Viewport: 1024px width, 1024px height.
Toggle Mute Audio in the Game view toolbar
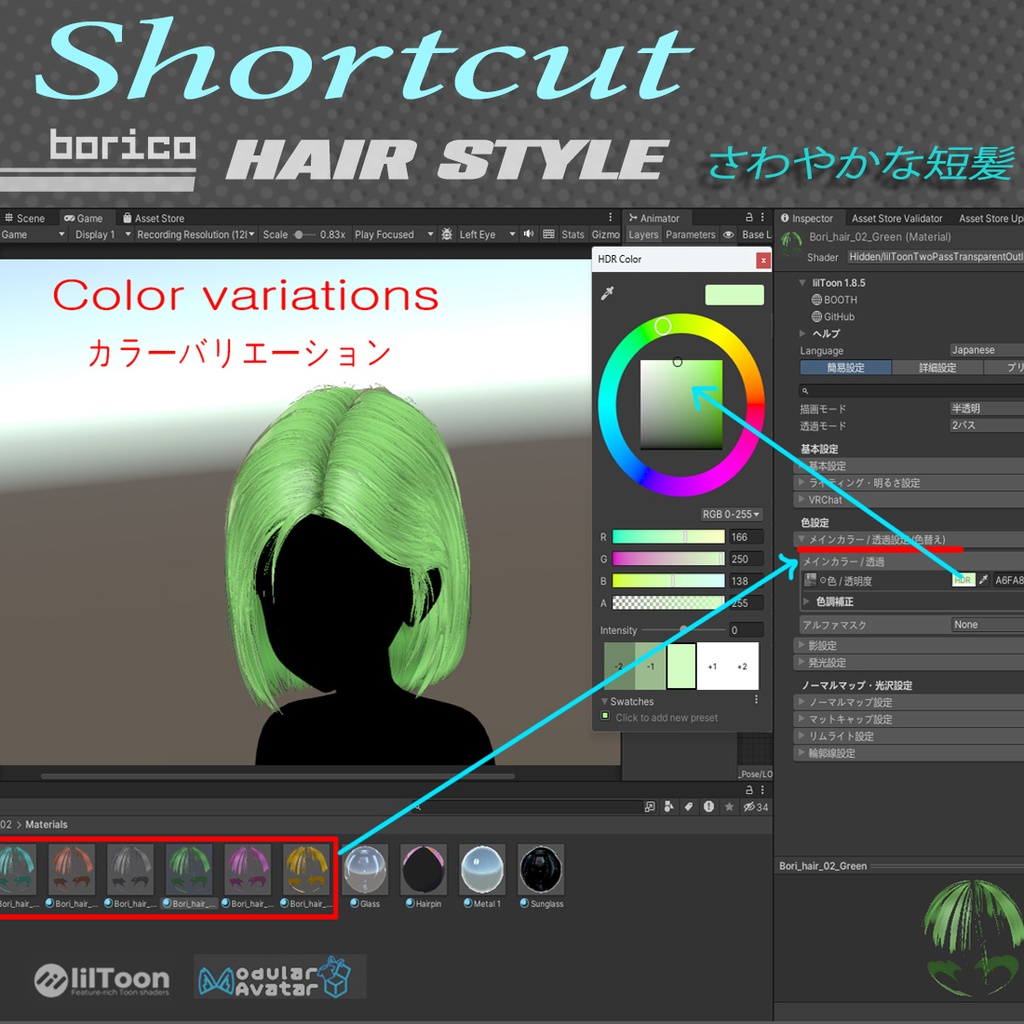[x=528, y=237]
